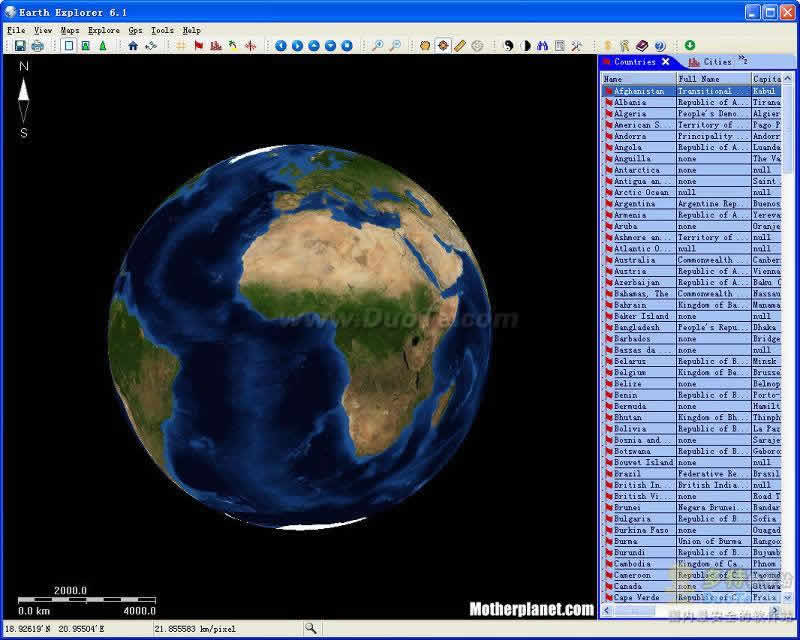Click the north-south compass indicator
This screenshot has width=800, height=640.
coord(23,100)
